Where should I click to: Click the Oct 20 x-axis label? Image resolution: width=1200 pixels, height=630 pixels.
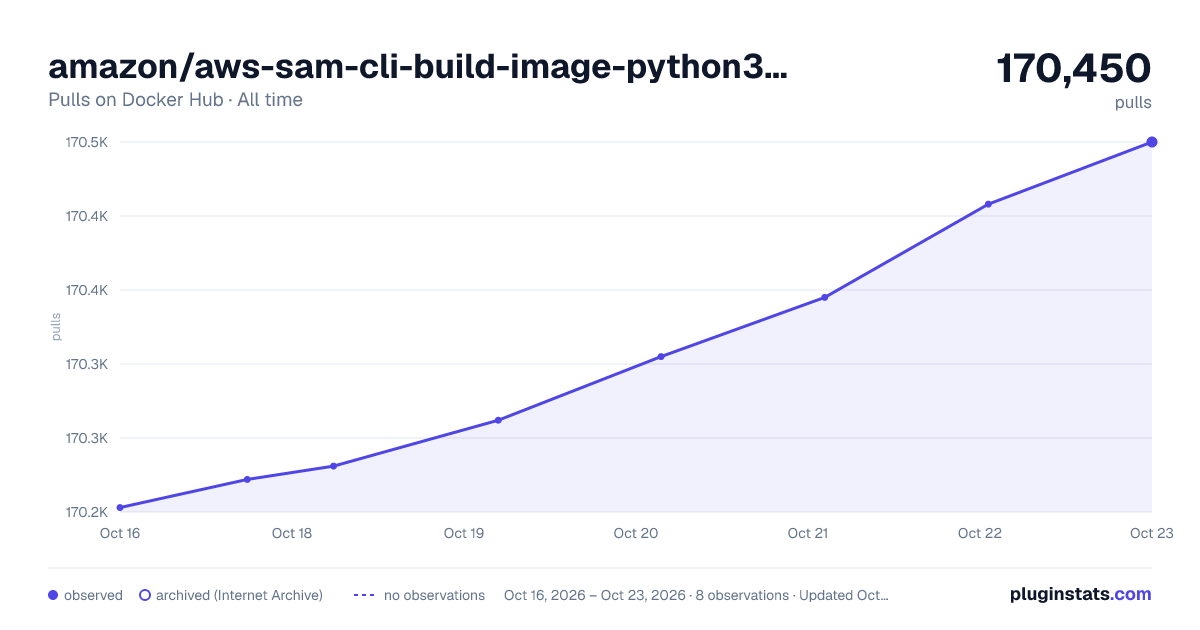pyautogui.click(x=636, y=533)
